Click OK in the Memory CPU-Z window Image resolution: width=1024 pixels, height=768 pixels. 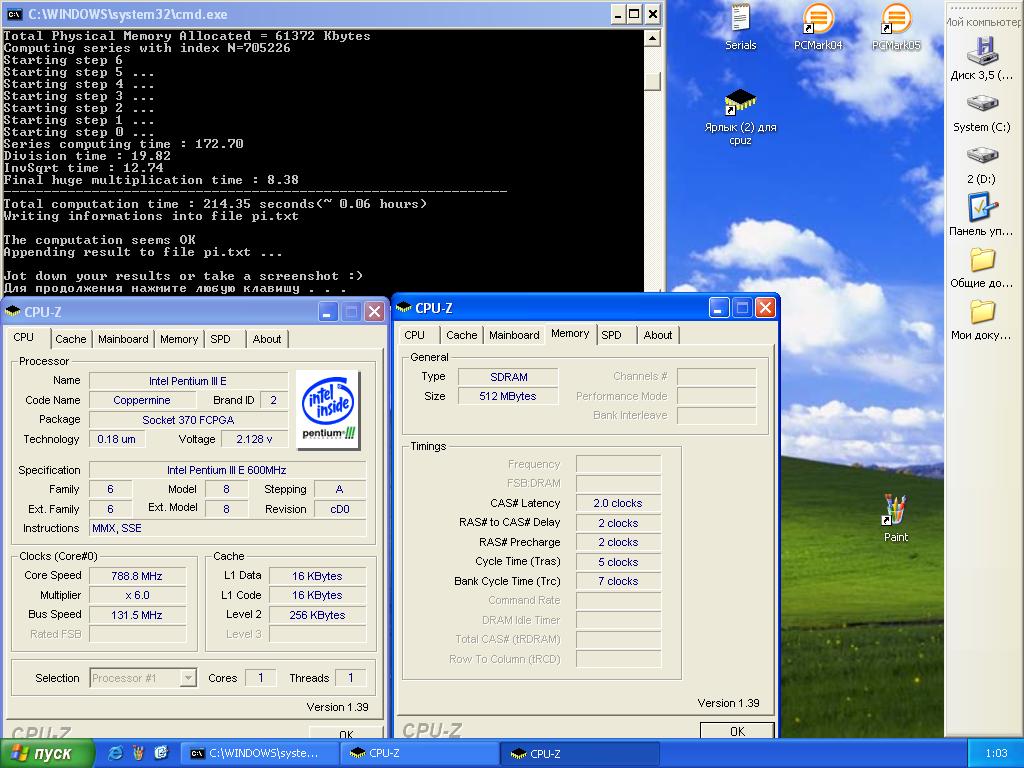tap(737, 730)
